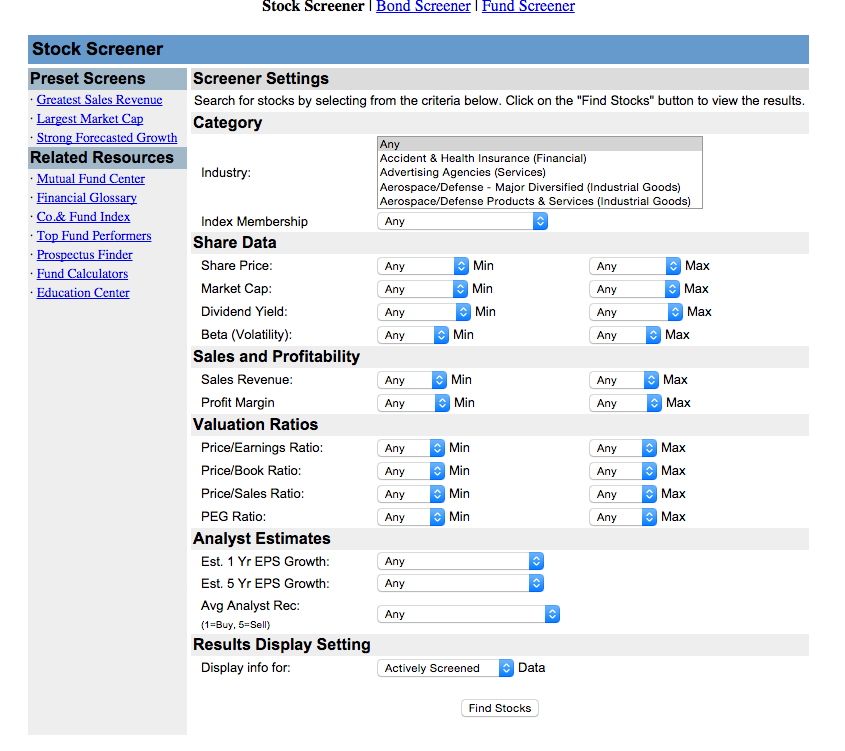The width and height of the screenshot is (845, 751).
Task: Select Advertising Agencies (Services) industry
Action: click(x=539, y=172)
